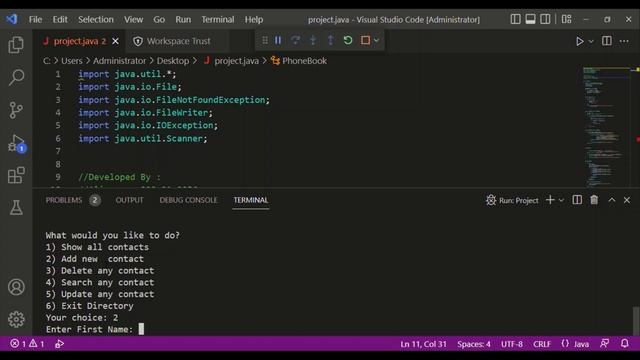Viewport: 640px width, 360px height.
Task: Create a new terminal with plus
Action: point(550,200)
